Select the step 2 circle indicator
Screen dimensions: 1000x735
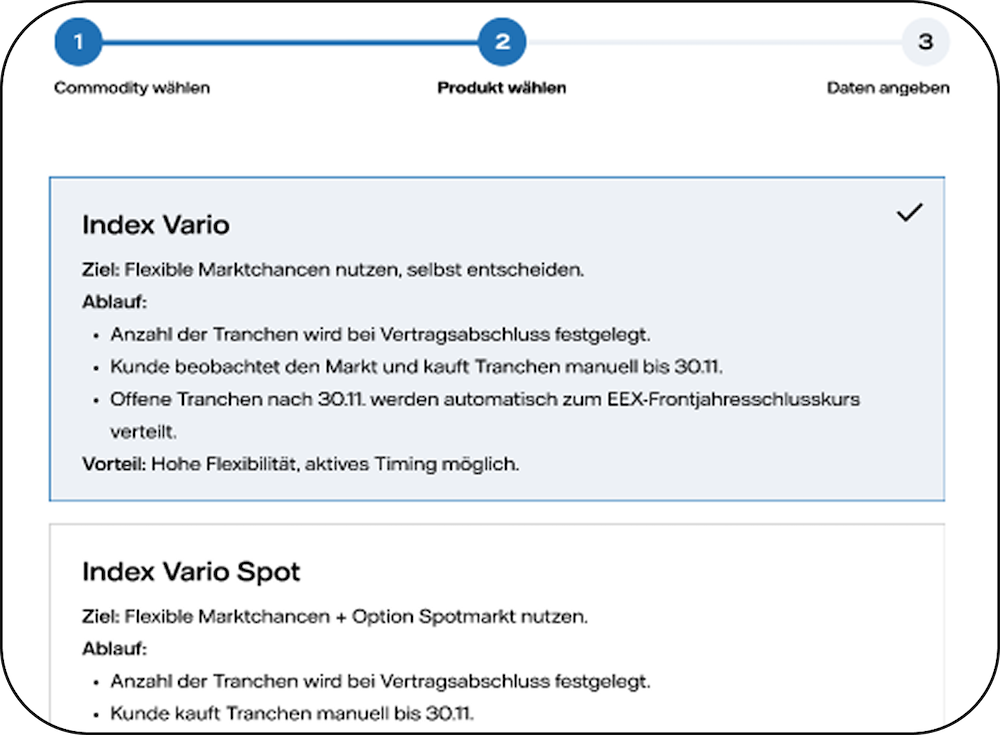point(502,42)
